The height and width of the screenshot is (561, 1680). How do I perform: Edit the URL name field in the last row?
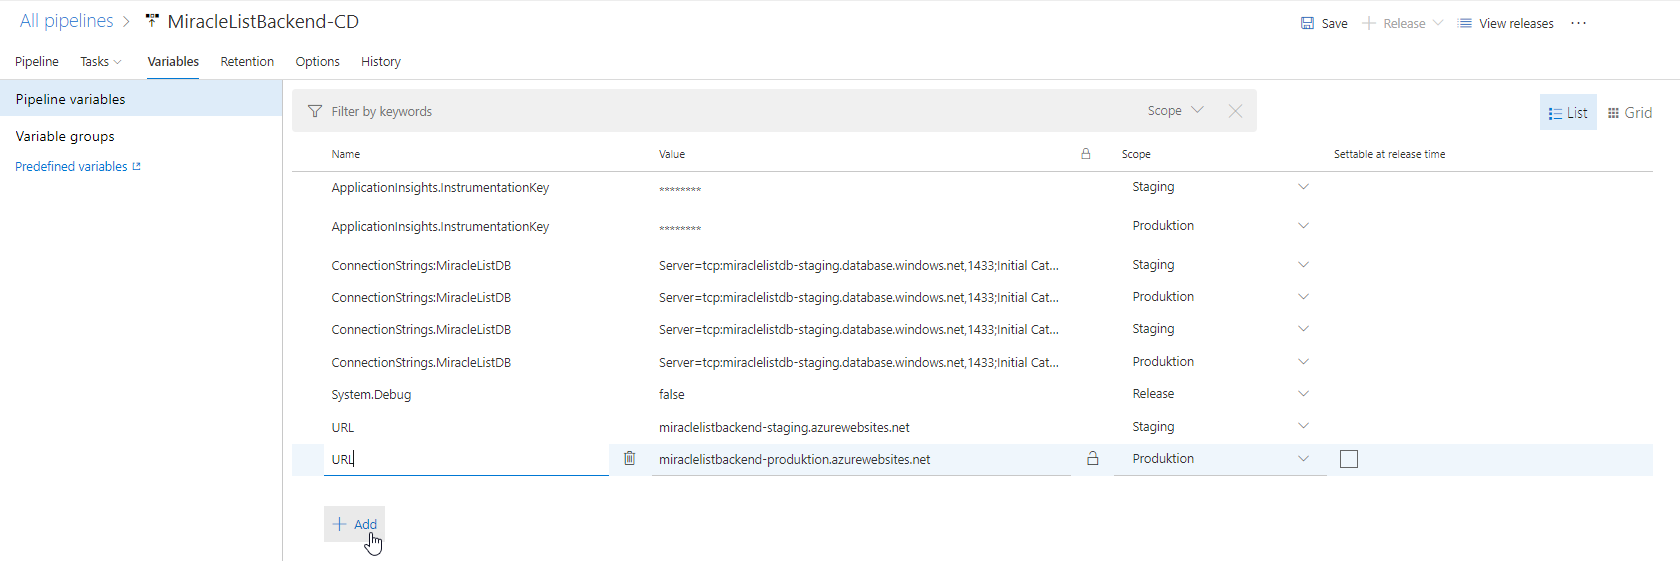click(466, 459)
